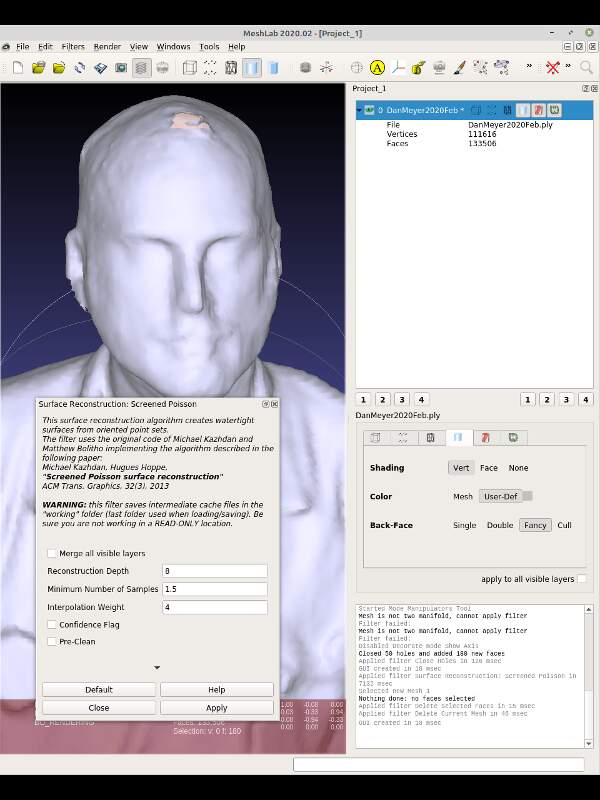The width and height of the screenshot is (600, 800).
Task: Take a snapshot with camera icon
Action: click(121, 68)
